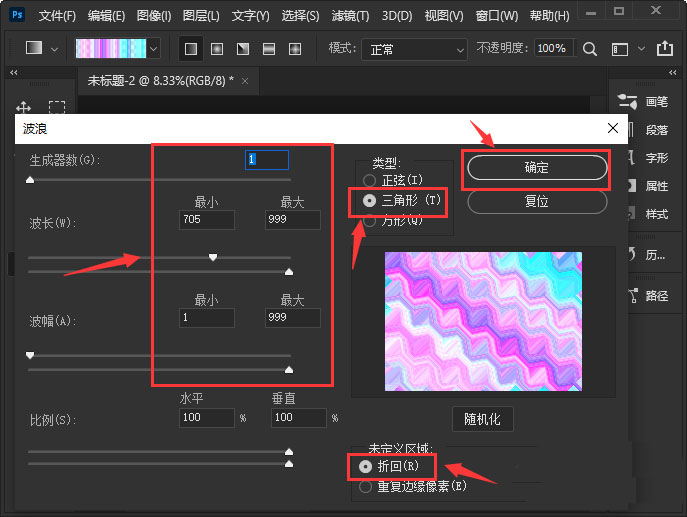Click the 波幅 minimum slider handle
The image size is (687, 517).
pos(30,355)
